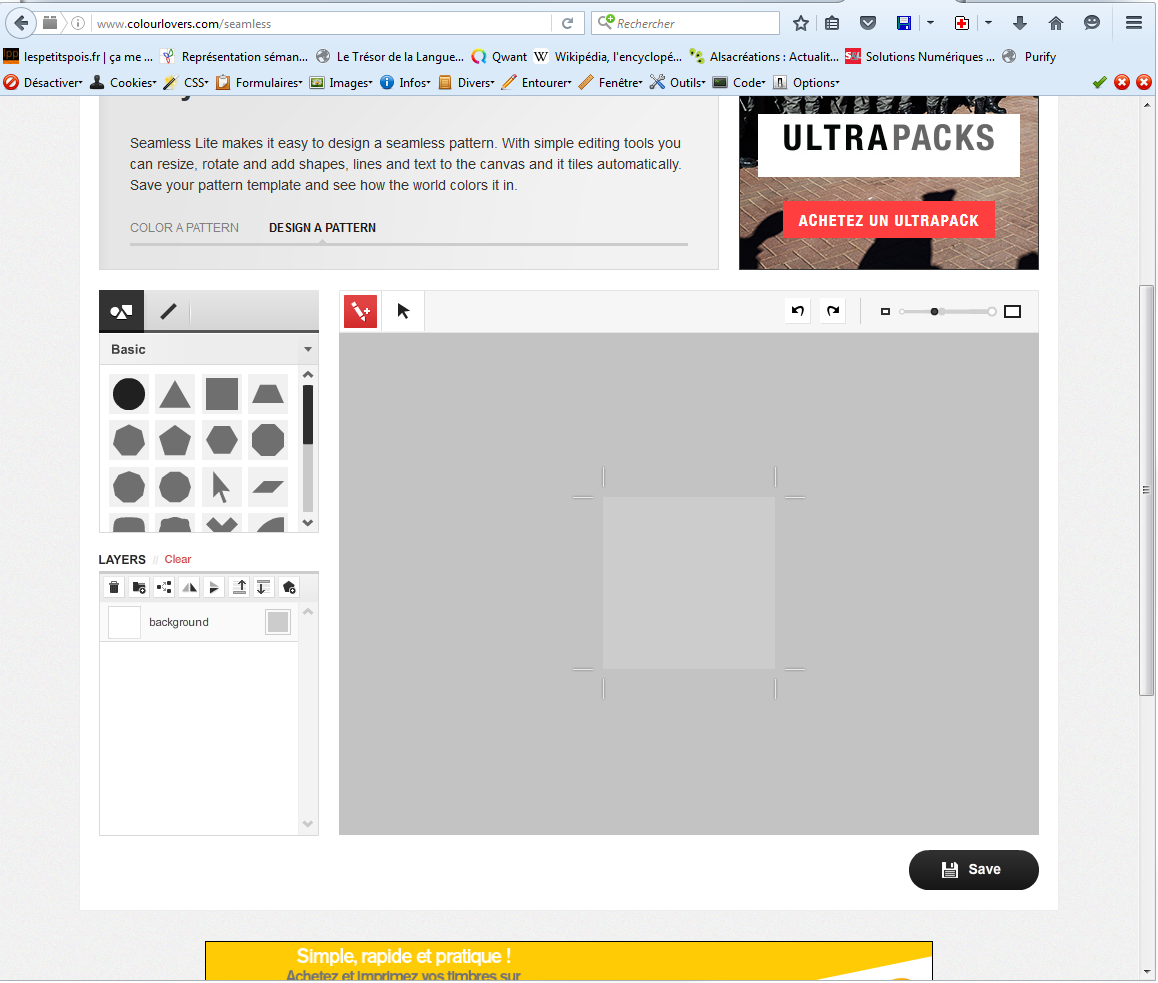Viewport: 1158px width, 983px height.
Task: Select the DESIGN A PATTERN tab
Action: (x=322, y=228)
